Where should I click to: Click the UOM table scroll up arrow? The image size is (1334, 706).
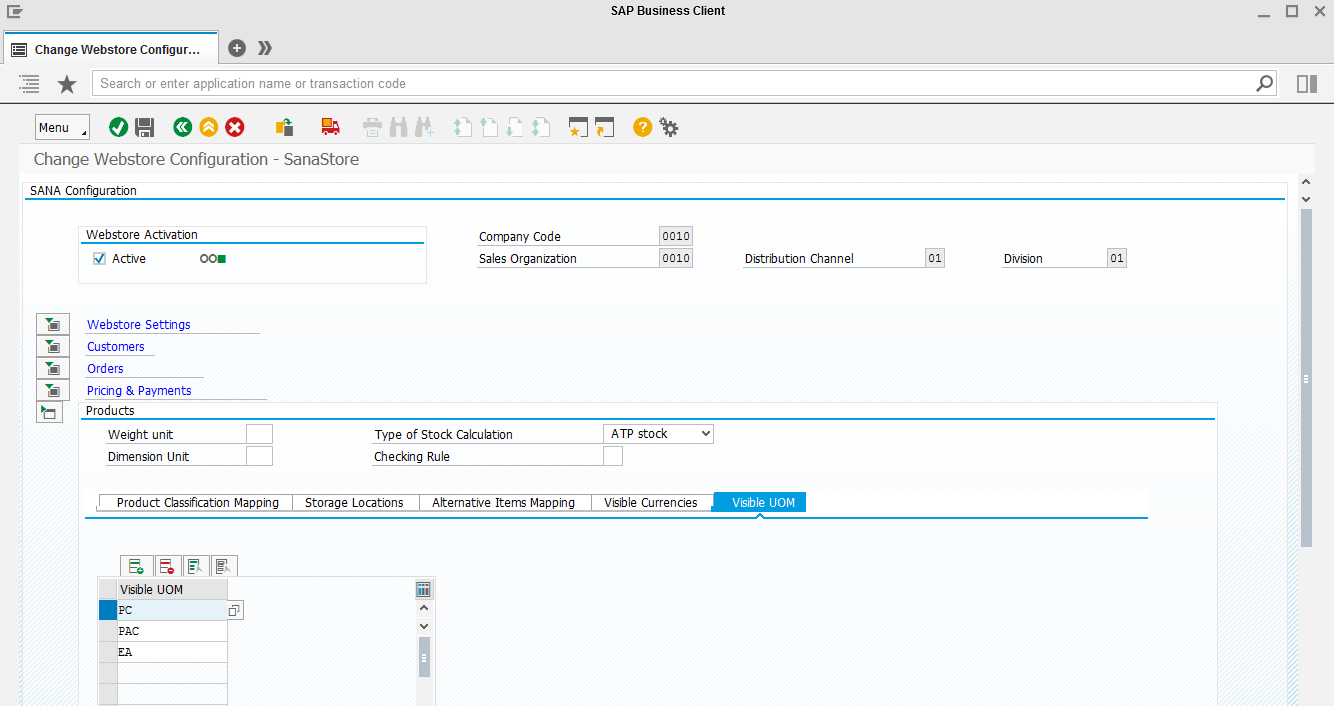coord(424,608)
